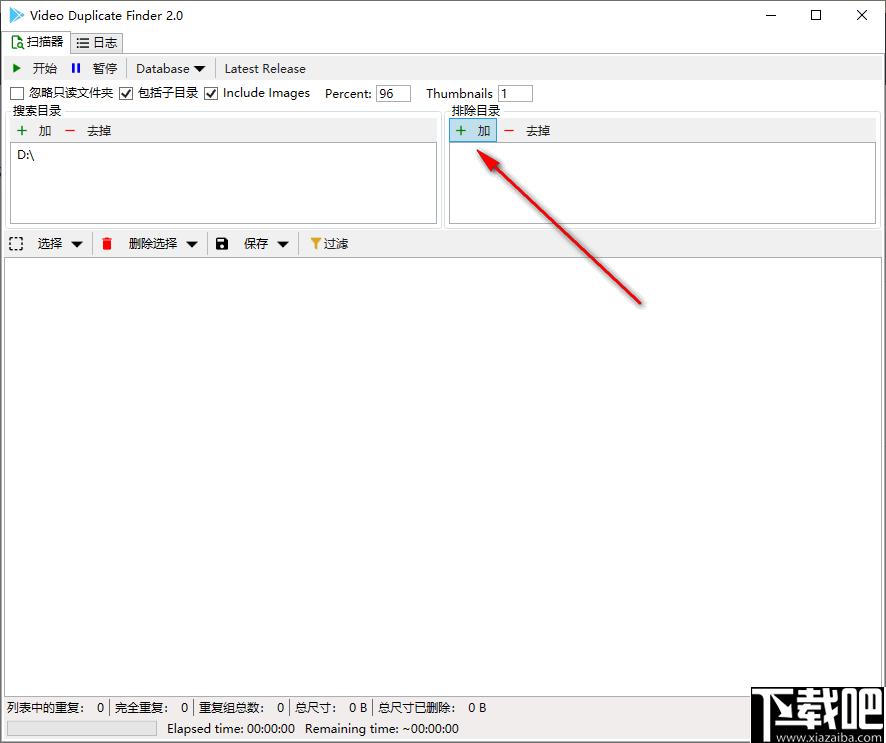Click the scanner tab's magnifier document icon
Viewport: 886px width, 743px height.
click(x=18, y=42)
